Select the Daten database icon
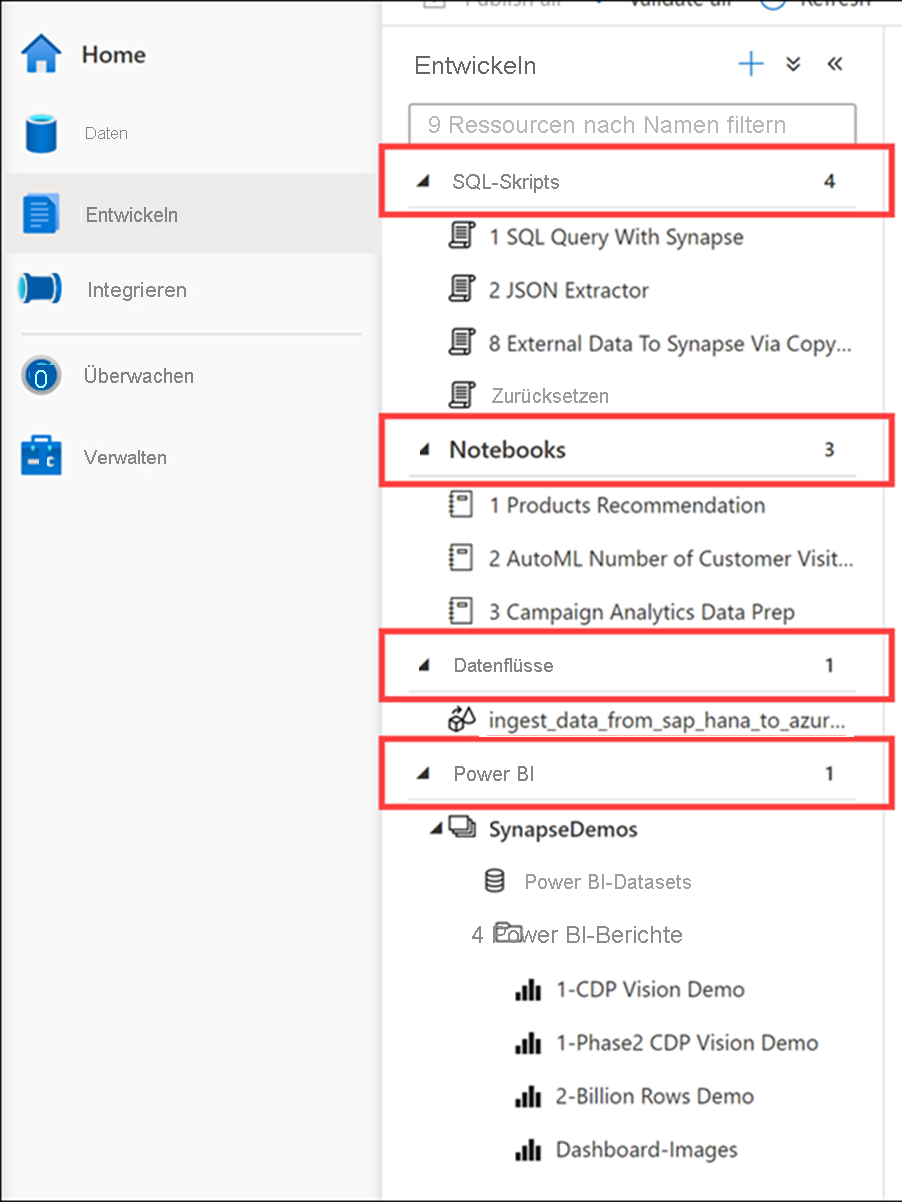This screenshot has height=1202, width=902. 40,133
